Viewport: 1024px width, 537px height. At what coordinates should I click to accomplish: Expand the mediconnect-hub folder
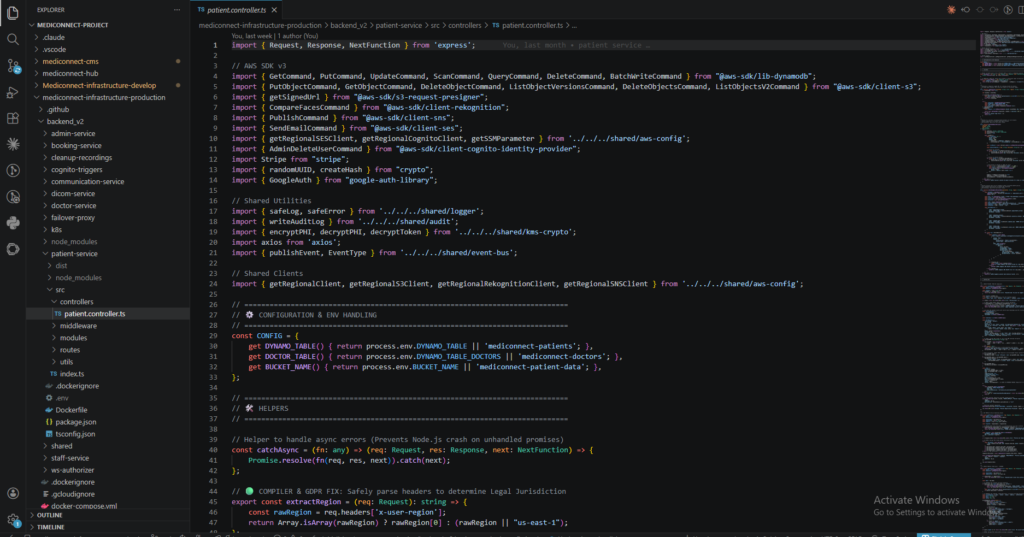108,73
